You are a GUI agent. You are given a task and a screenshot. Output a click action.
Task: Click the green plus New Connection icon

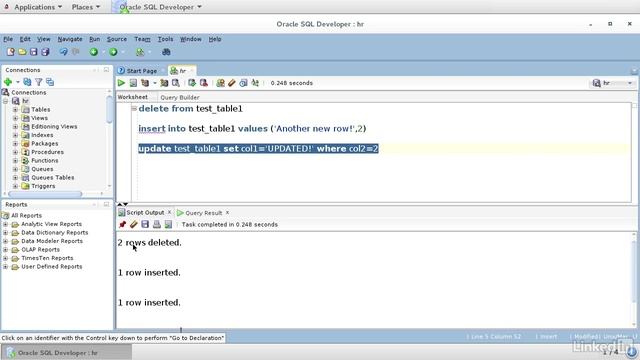tap(8, 82)
